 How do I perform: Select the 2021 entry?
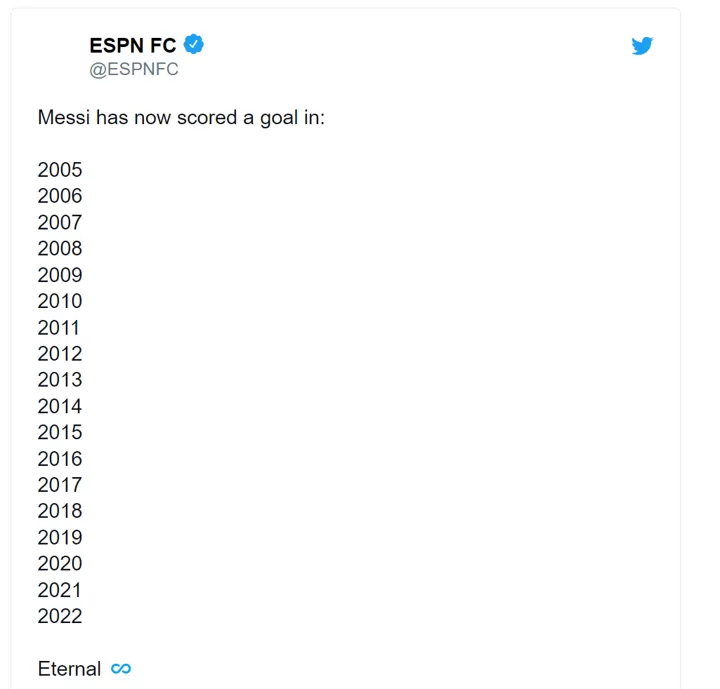[x=60, y=590]
